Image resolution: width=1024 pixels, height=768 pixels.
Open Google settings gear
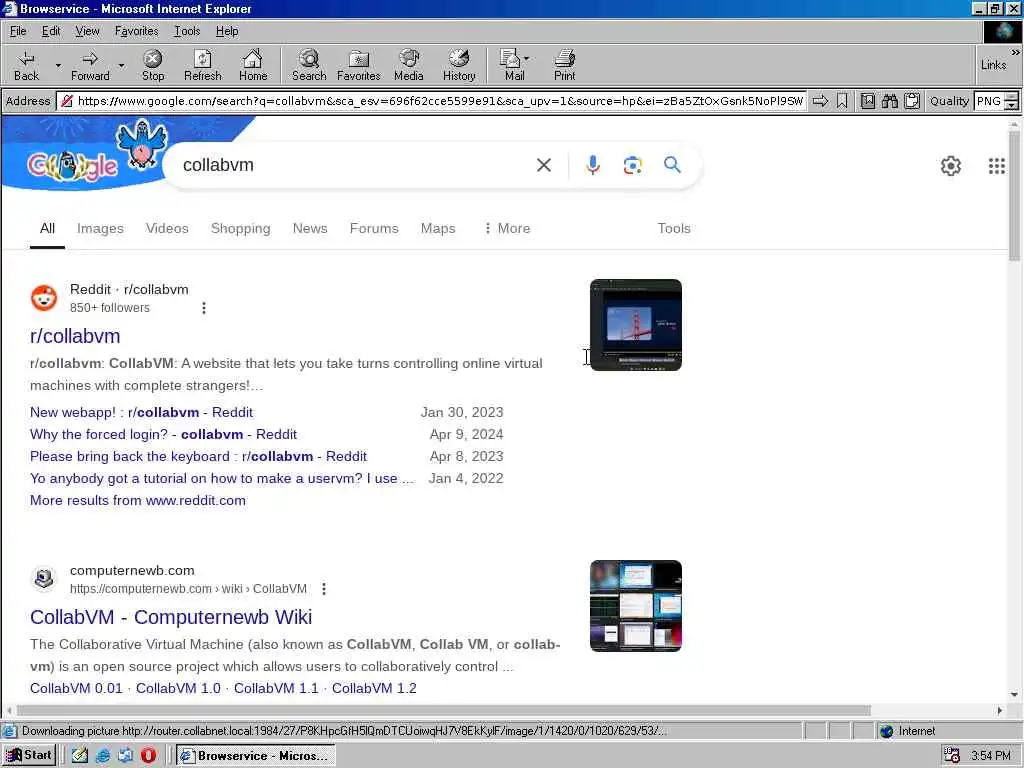(x=951, y=166)
